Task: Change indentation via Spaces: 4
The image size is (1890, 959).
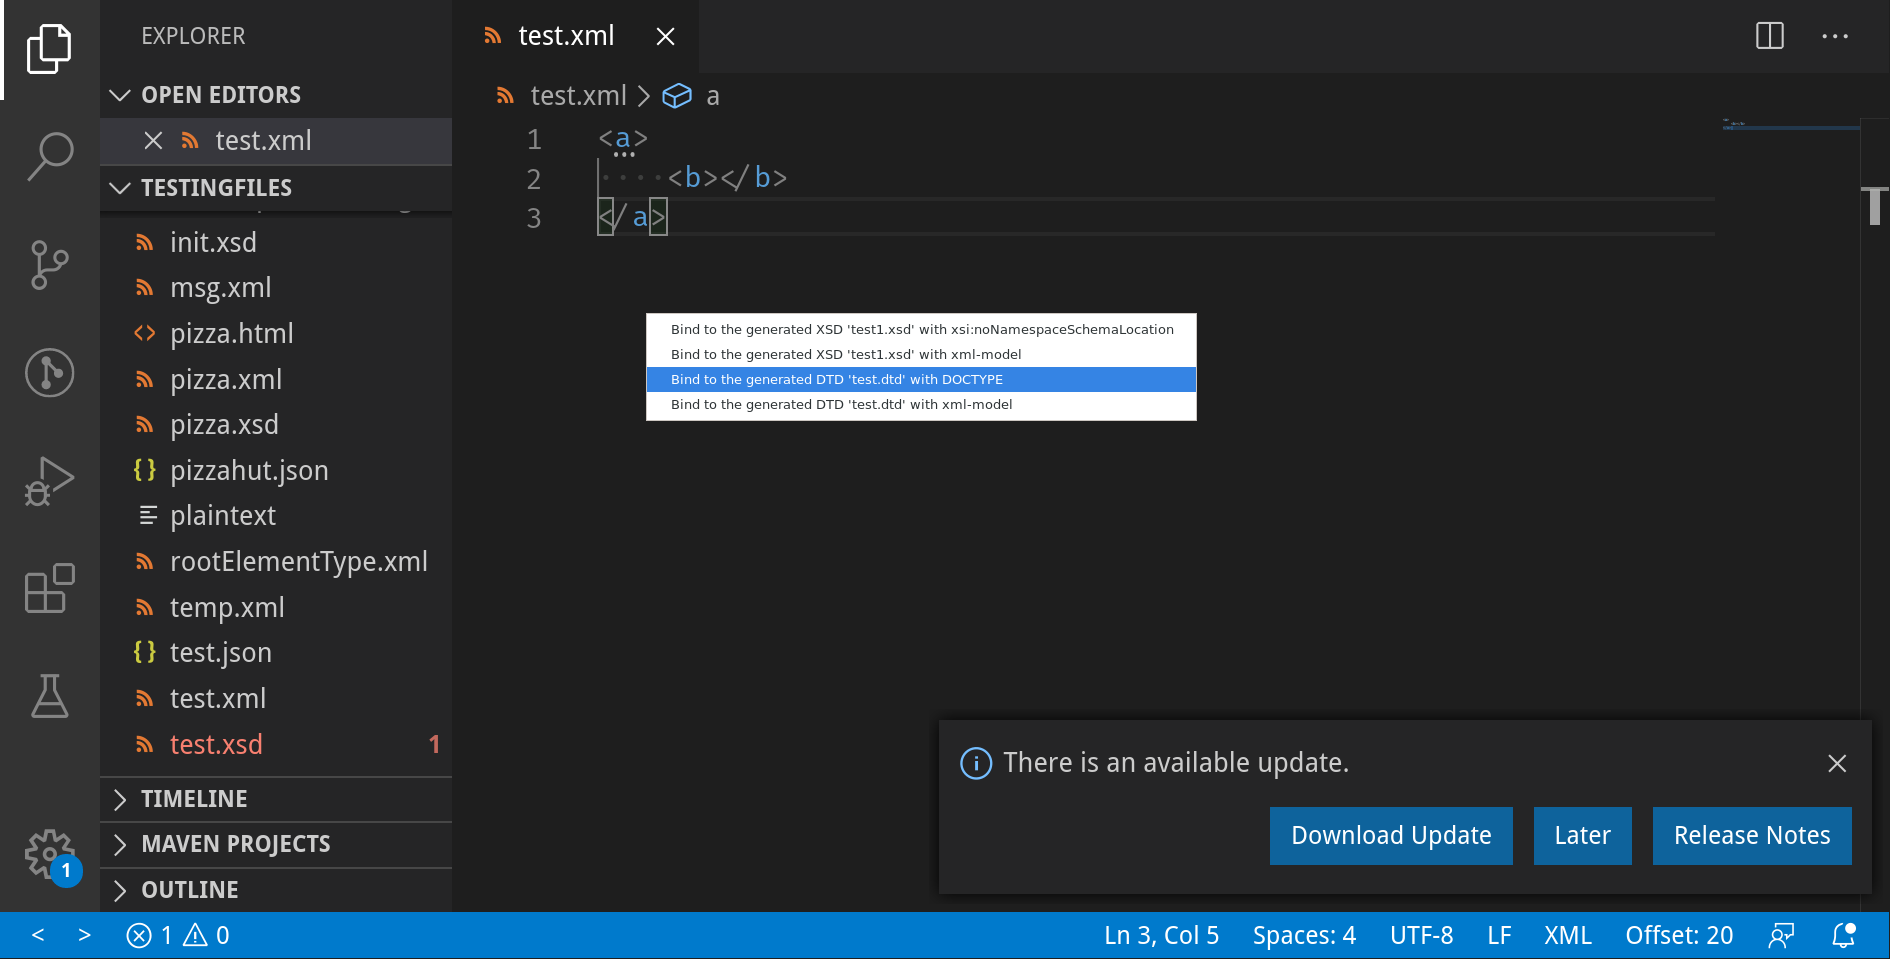Action: [1304, 935]
